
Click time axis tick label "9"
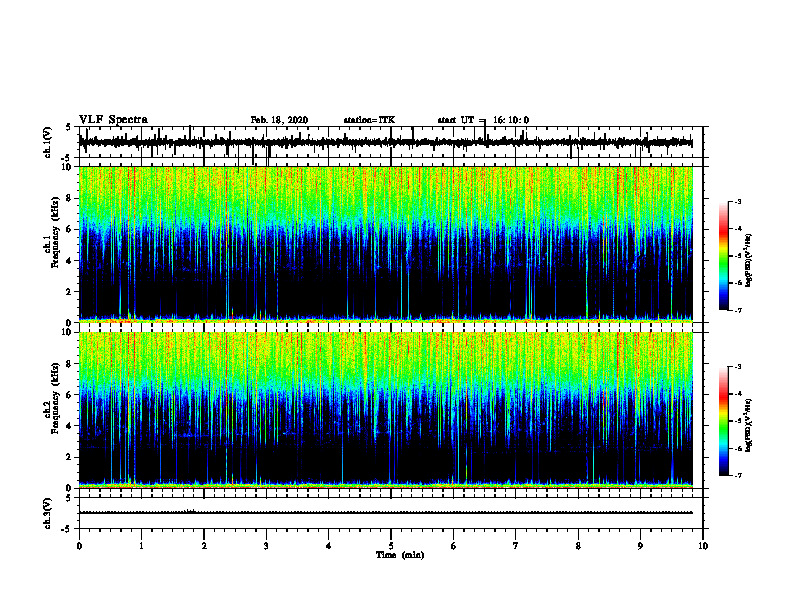pos(640,546)
